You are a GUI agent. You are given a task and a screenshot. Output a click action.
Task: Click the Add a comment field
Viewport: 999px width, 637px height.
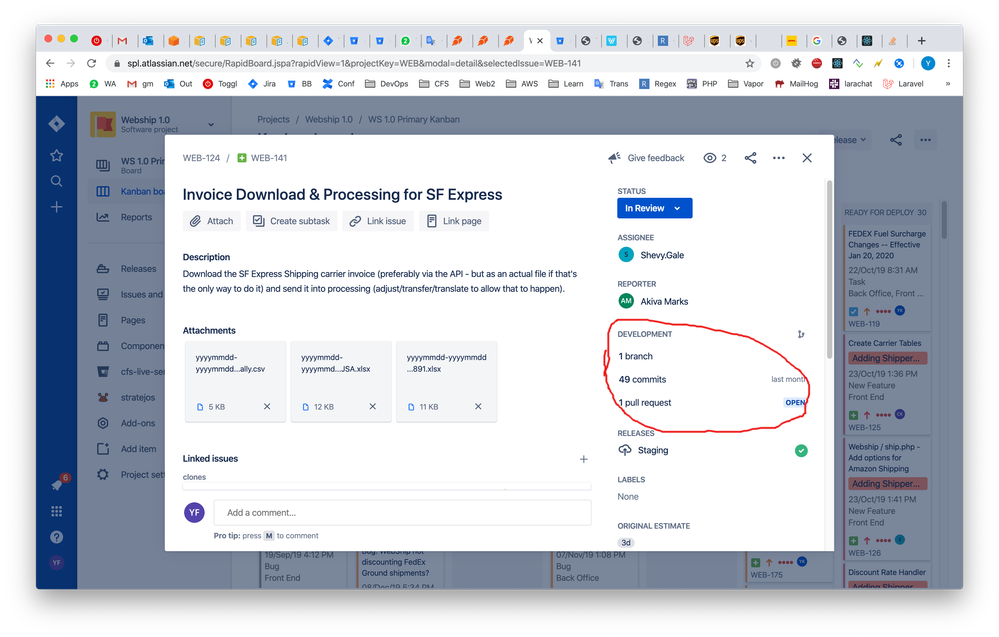(402, 513)
